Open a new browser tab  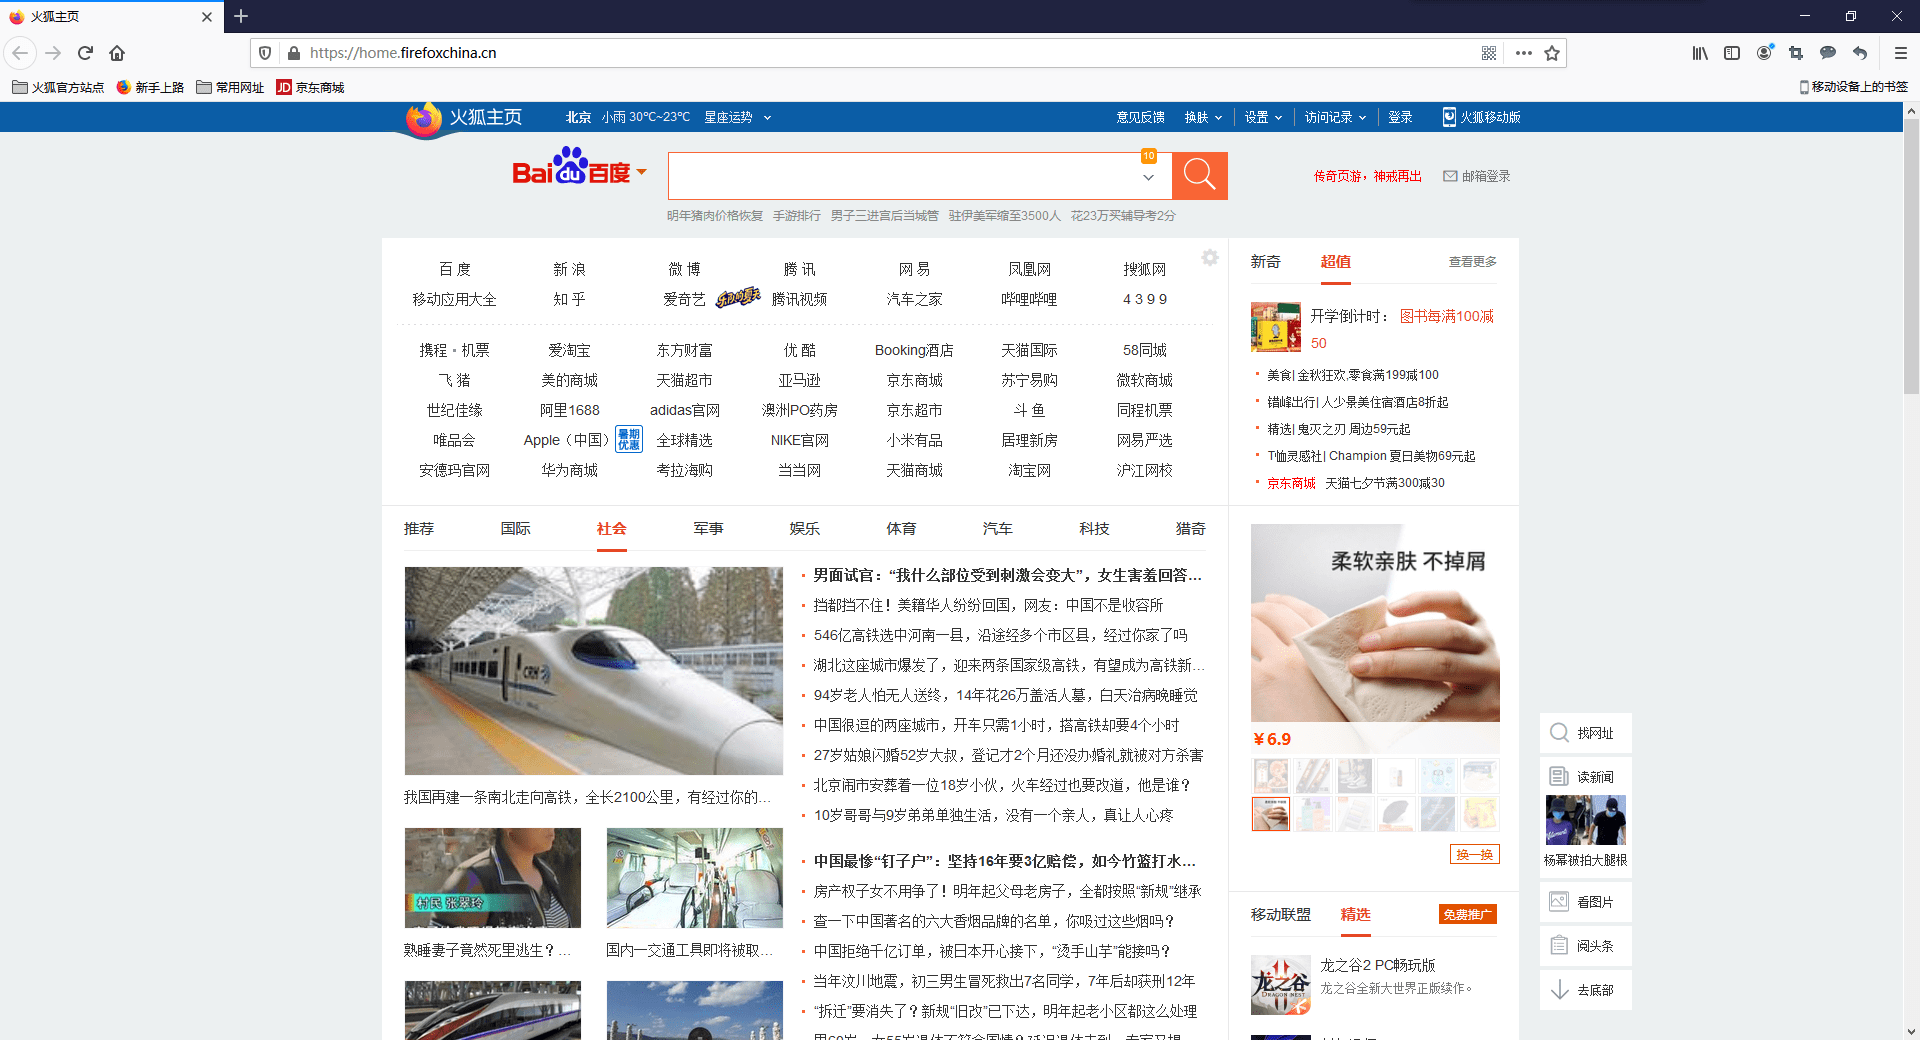click(241, 16)
